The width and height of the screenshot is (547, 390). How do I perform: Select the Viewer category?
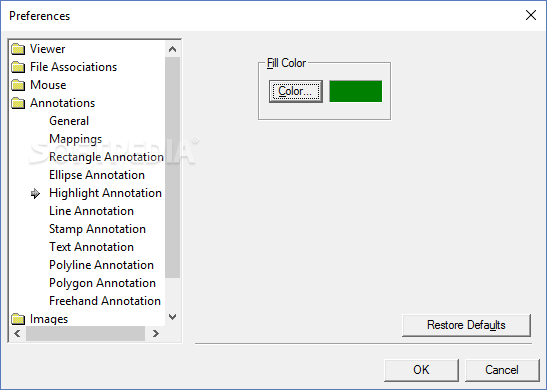coord(47,49)
